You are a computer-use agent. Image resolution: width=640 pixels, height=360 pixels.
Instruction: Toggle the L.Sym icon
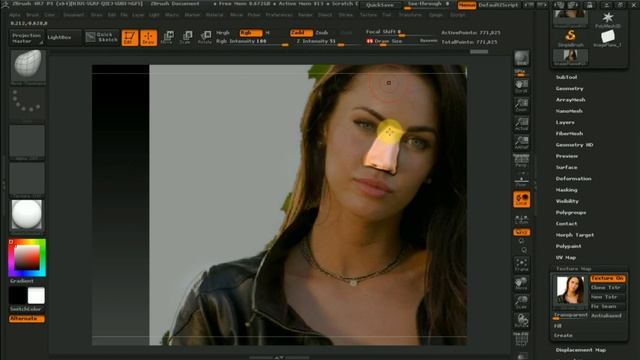(x=522, y=220)
